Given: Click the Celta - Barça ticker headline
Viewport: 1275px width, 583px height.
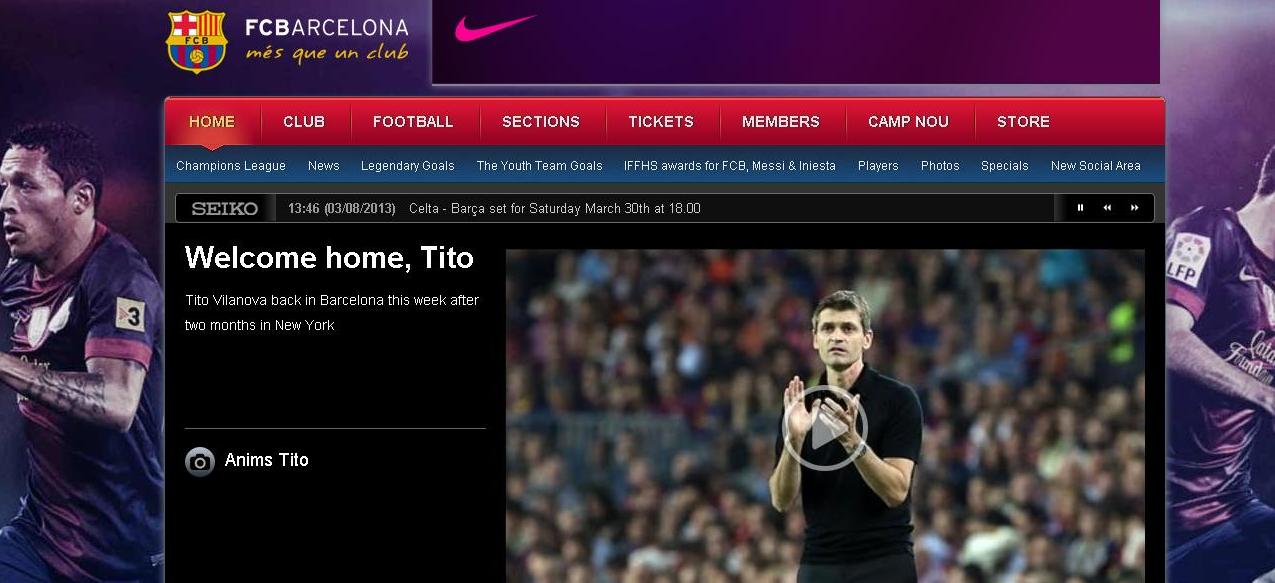Looking at the screenshot, I should point(554,209).
